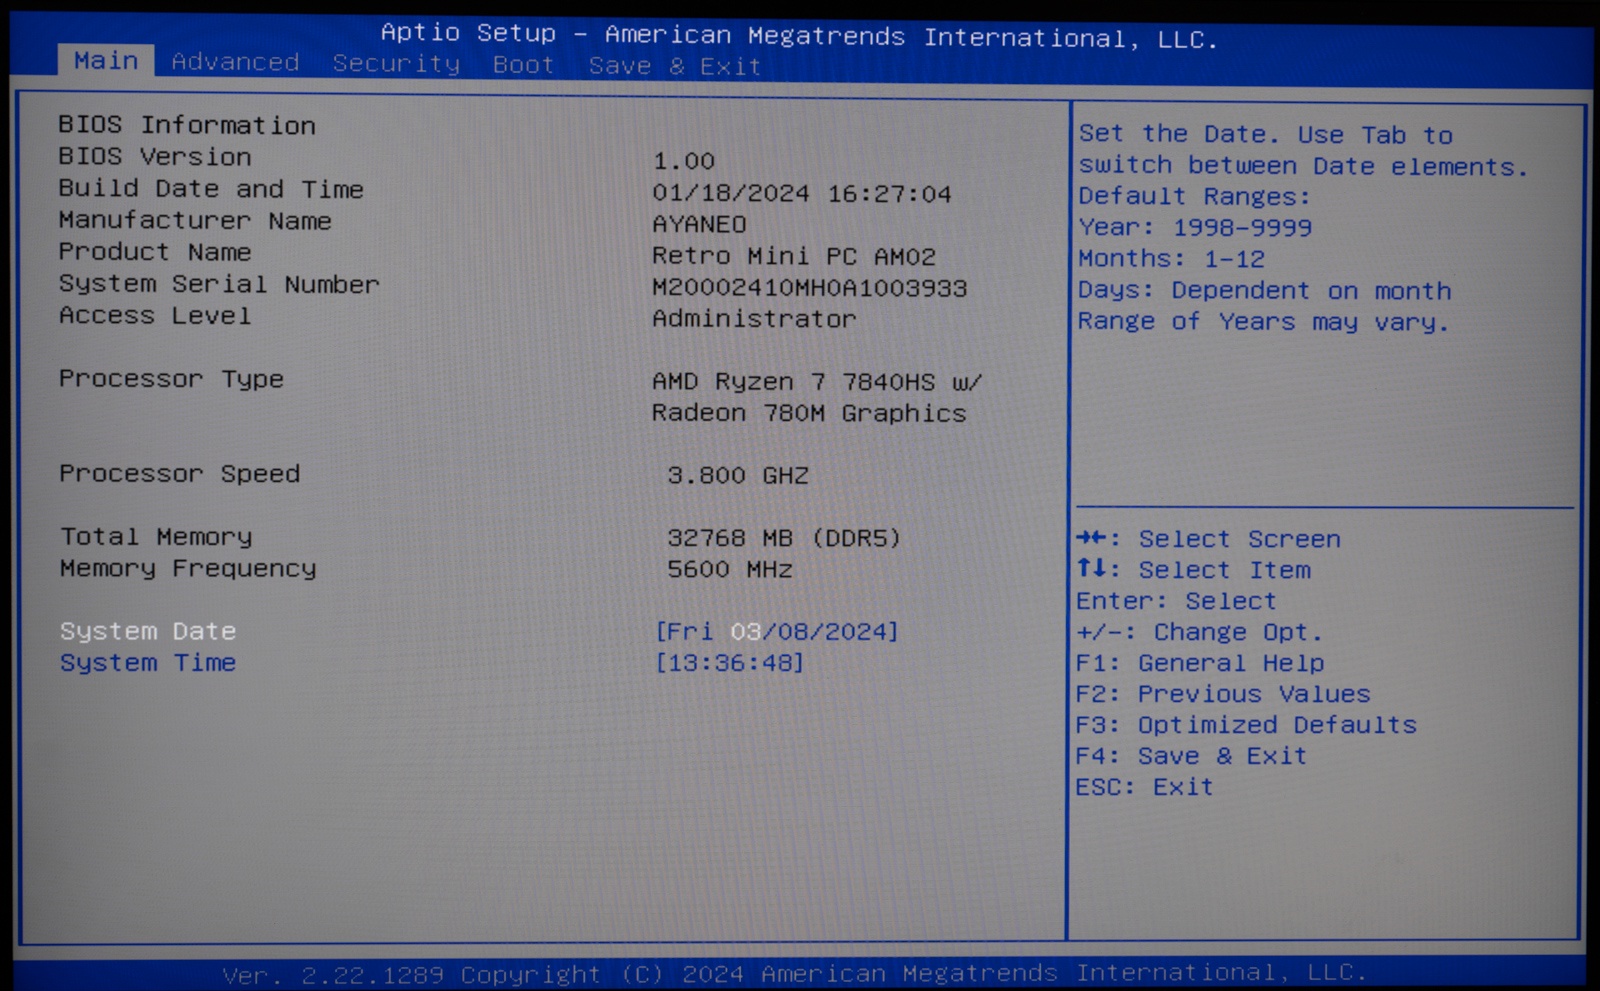This screenshot has height=991, width=1600.
Task: Click the ESC: Exit help line
Action: pos(1145,787)
